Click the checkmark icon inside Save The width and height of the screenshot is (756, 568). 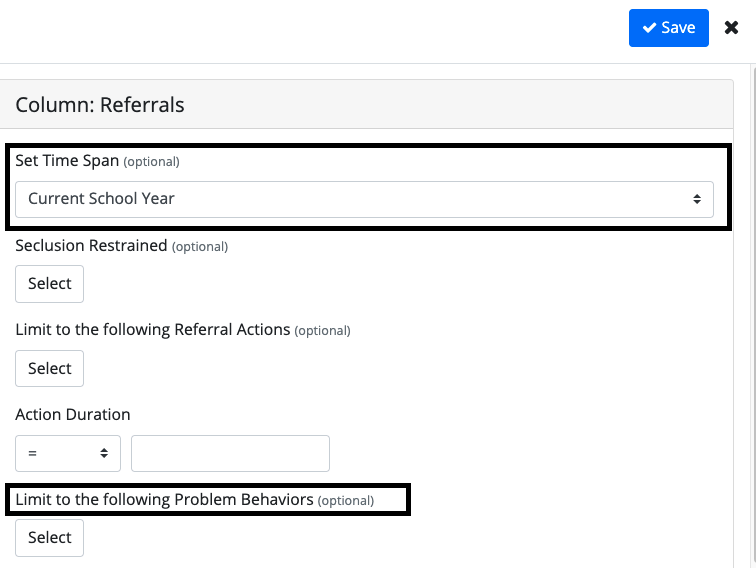pos(649,27)
